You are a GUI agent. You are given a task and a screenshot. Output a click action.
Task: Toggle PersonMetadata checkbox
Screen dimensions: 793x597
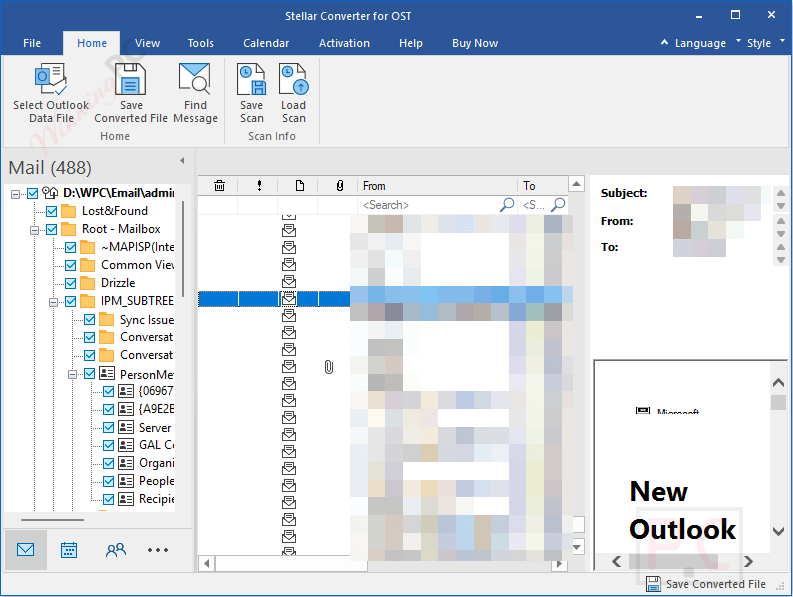click(90, 374)
